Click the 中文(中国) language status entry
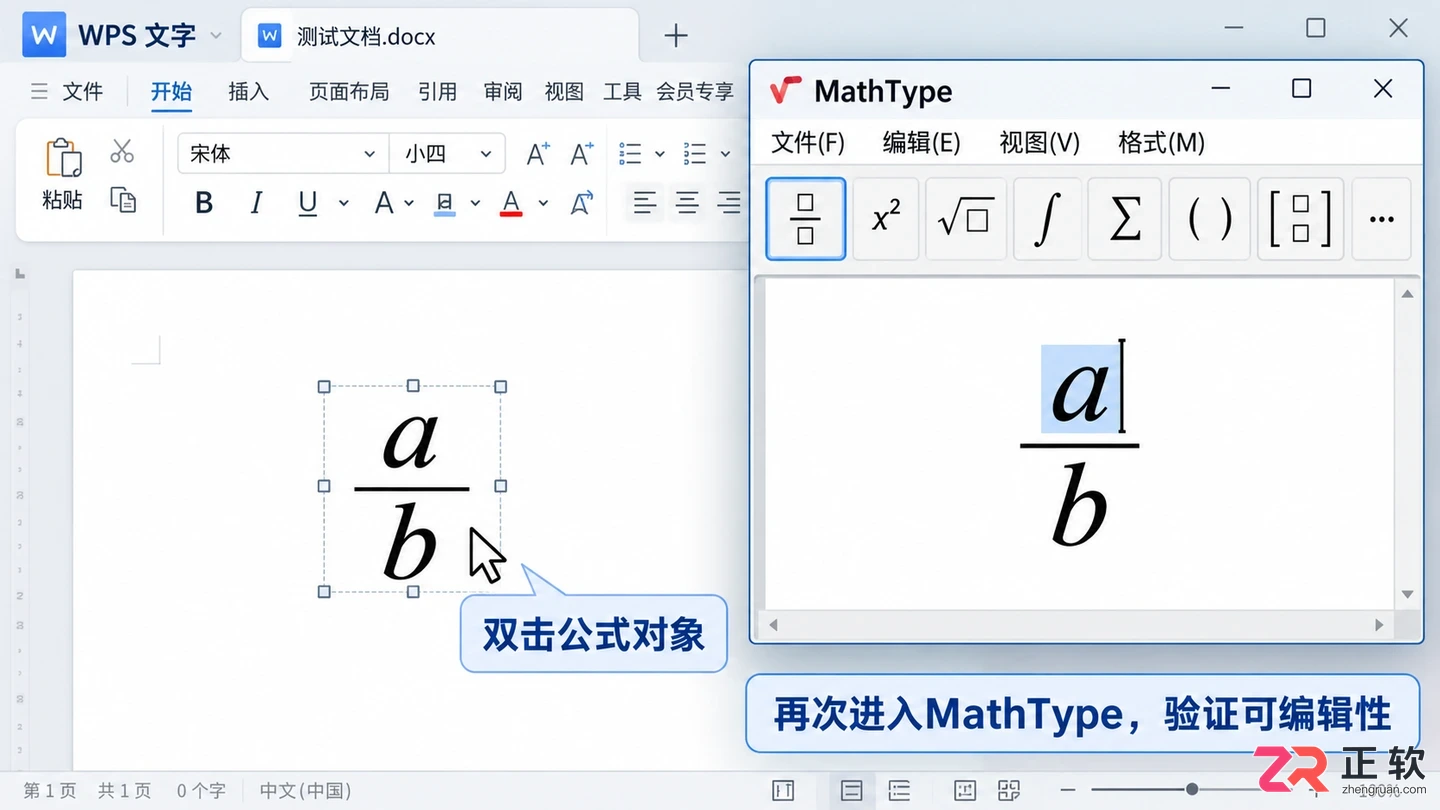 (x=306, y=791)
